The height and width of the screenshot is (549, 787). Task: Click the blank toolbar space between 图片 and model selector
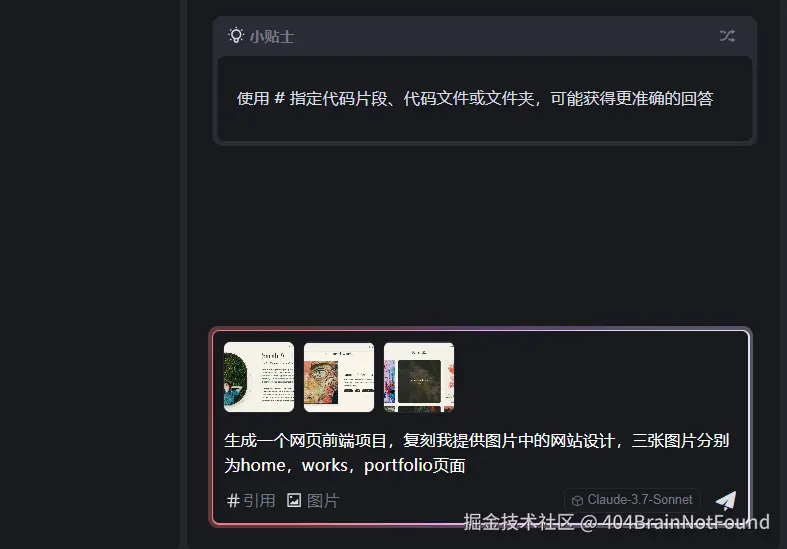pyautogui.click(x=452, y=500)
